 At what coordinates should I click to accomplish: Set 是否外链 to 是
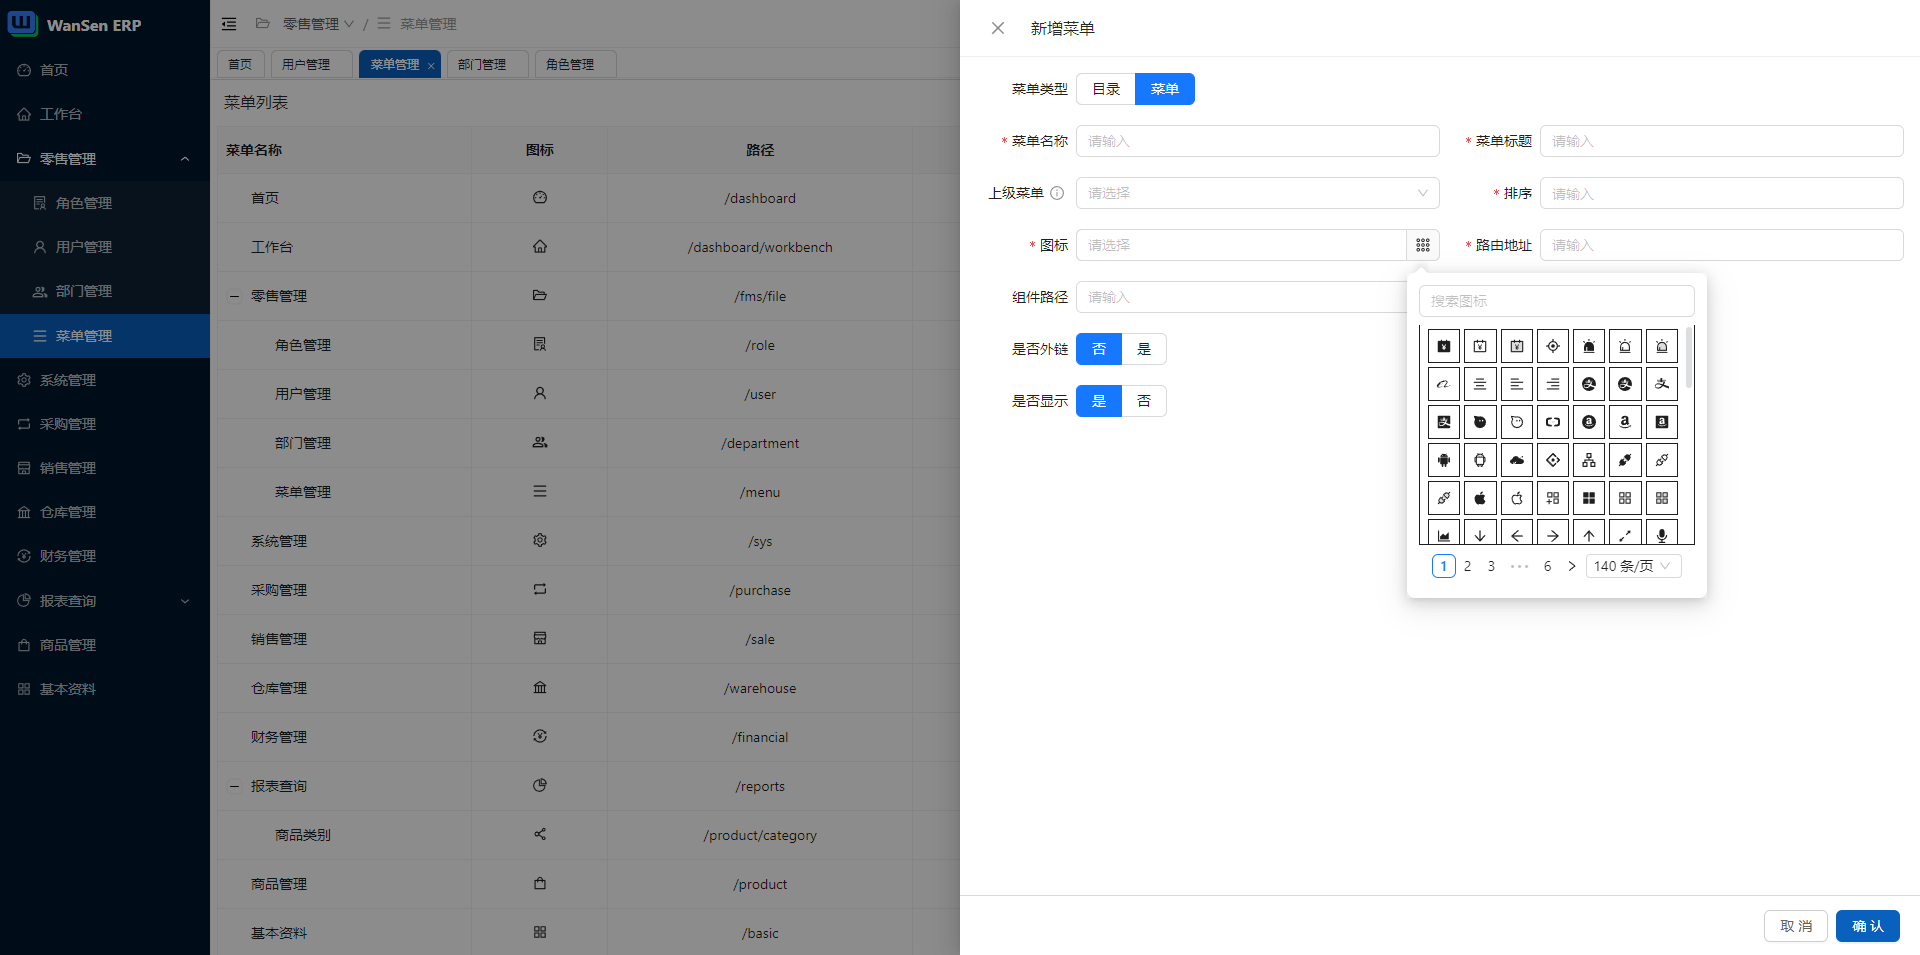1144,349
